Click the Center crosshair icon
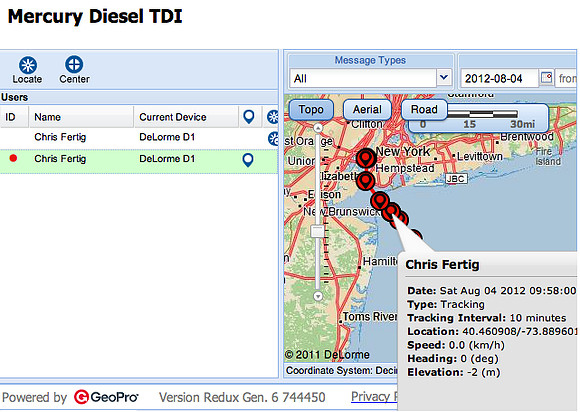This screenshot has height=412, width=580. point(74,64)
